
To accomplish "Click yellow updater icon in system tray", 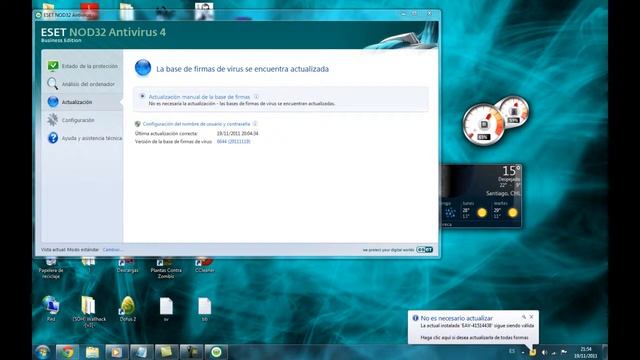I will [533, 352].
